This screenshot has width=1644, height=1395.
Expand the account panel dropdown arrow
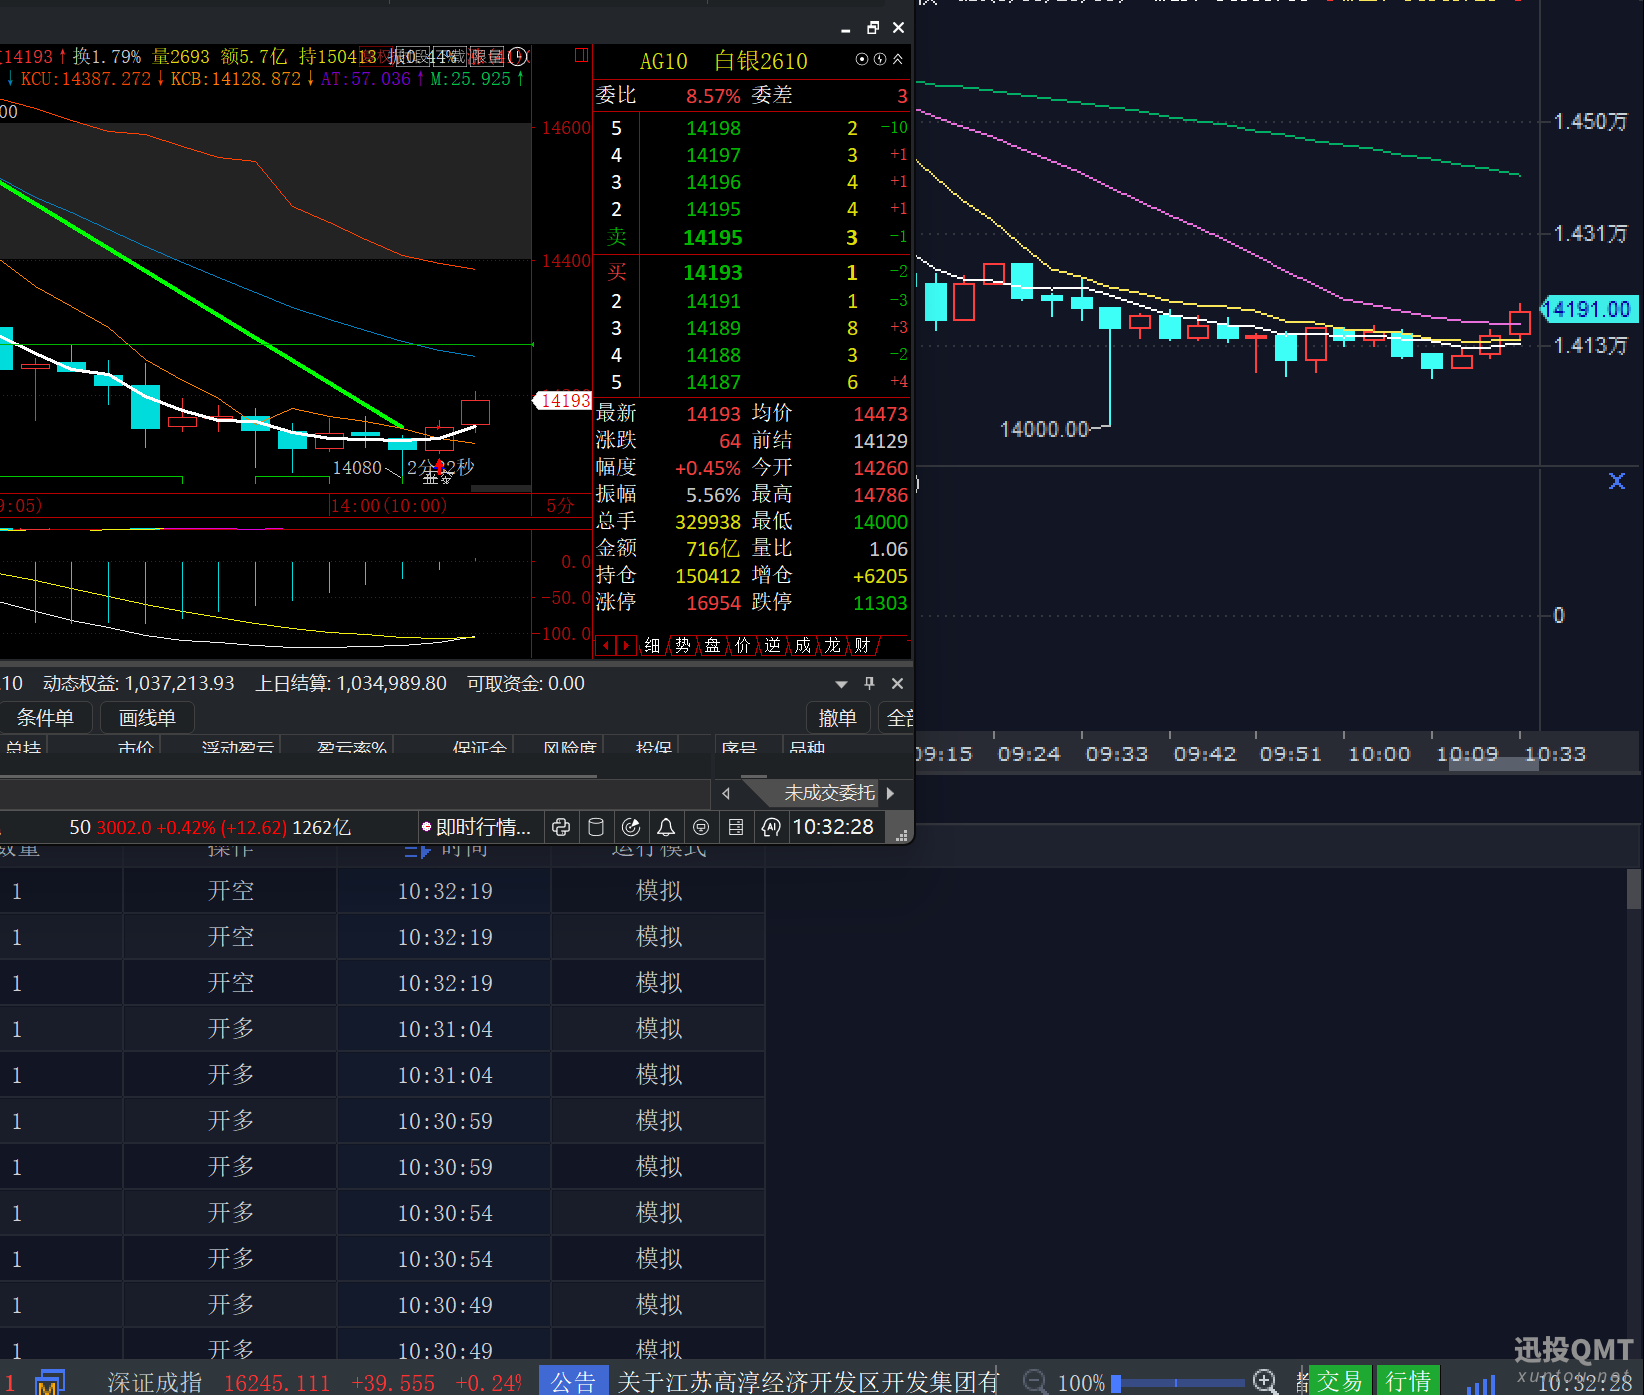841,684
